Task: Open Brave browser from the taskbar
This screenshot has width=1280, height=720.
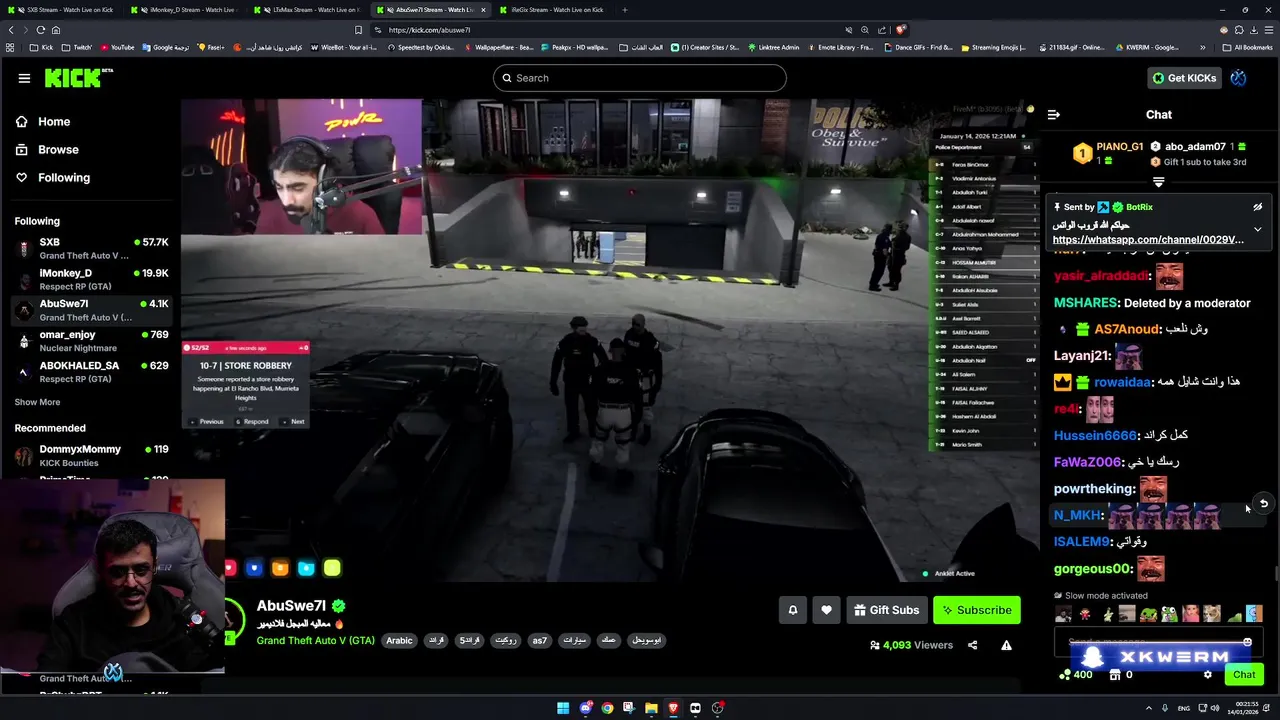Action: (x=673, y=708)
